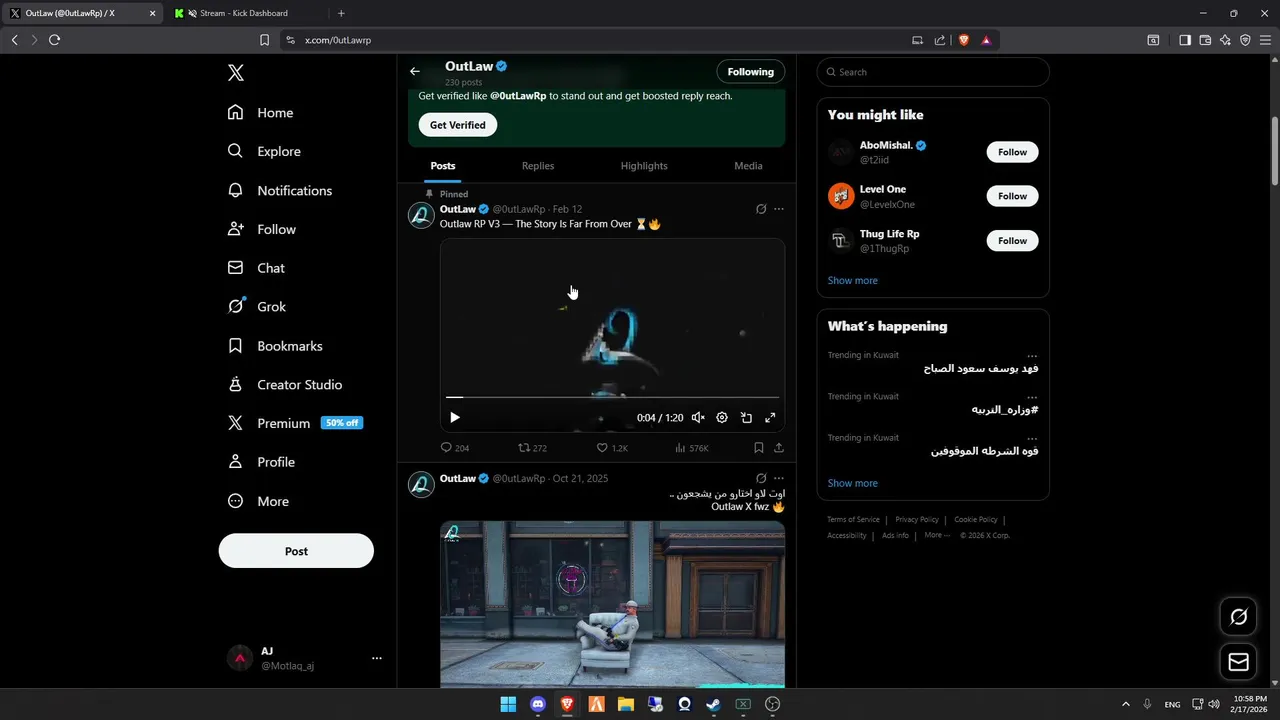Switch to the Replies tab

[x=538, y=166]
